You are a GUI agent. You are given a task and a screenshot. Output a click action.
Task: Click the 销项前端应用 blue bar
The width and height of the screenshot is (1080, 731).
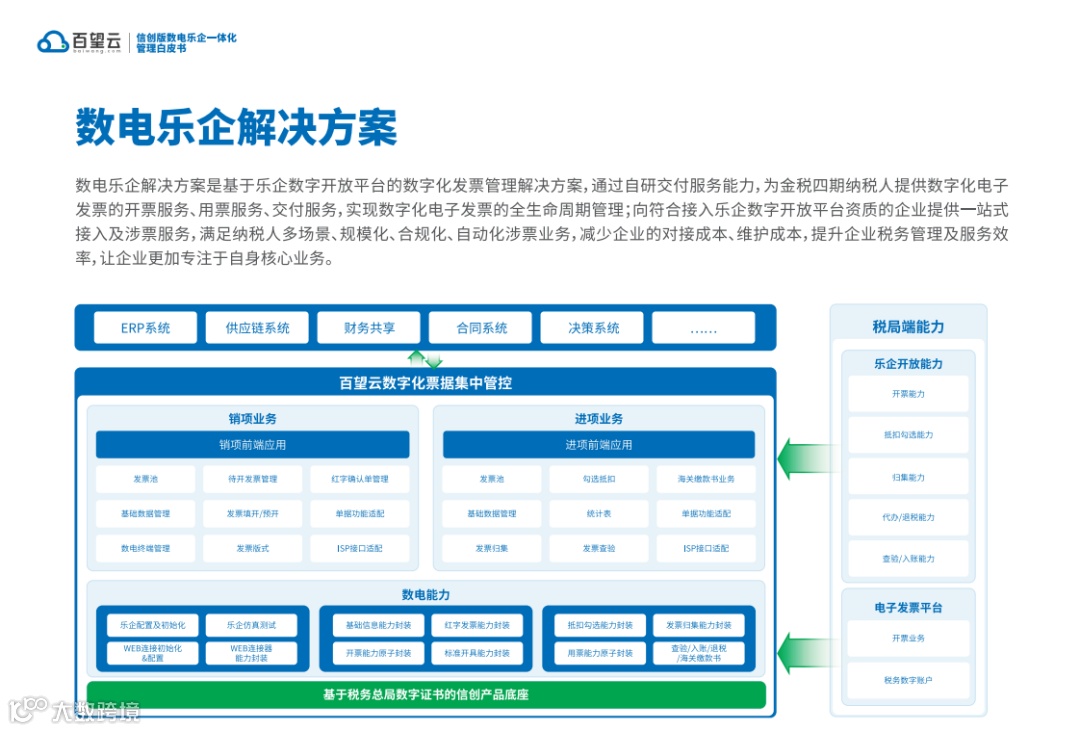[253, 445]
